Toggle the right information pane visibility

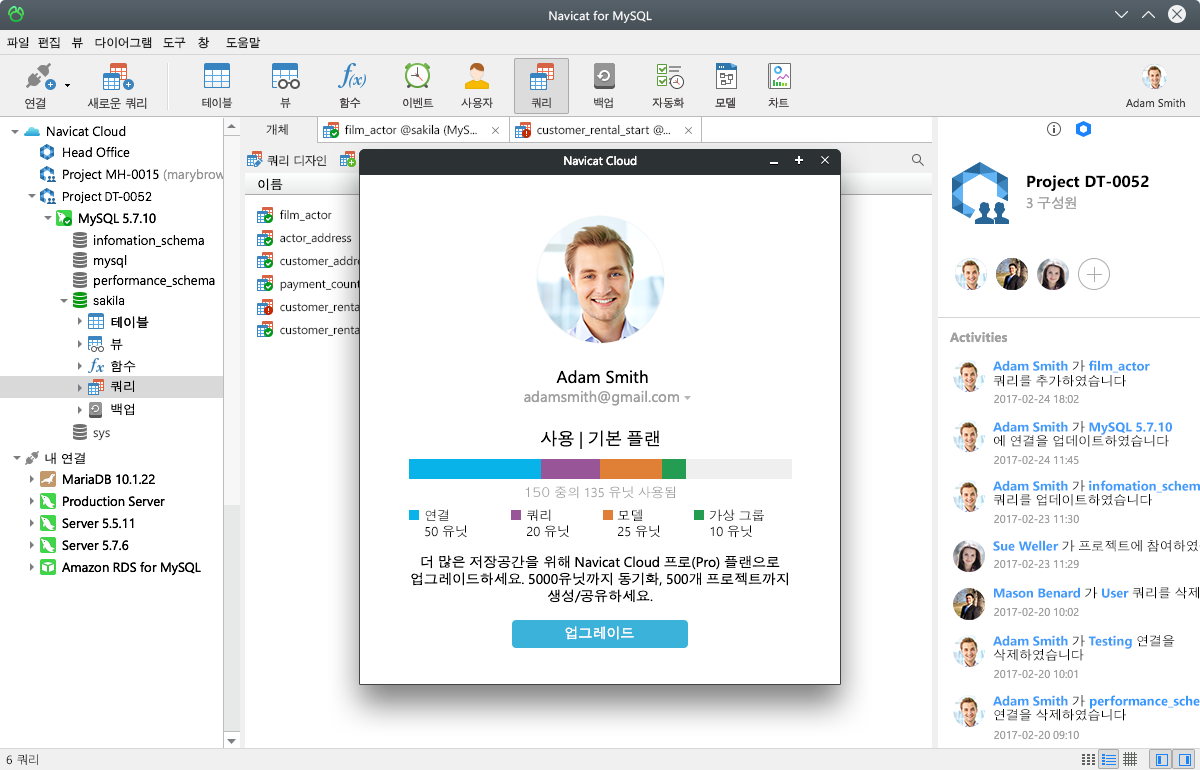[x=1185, y=758]
